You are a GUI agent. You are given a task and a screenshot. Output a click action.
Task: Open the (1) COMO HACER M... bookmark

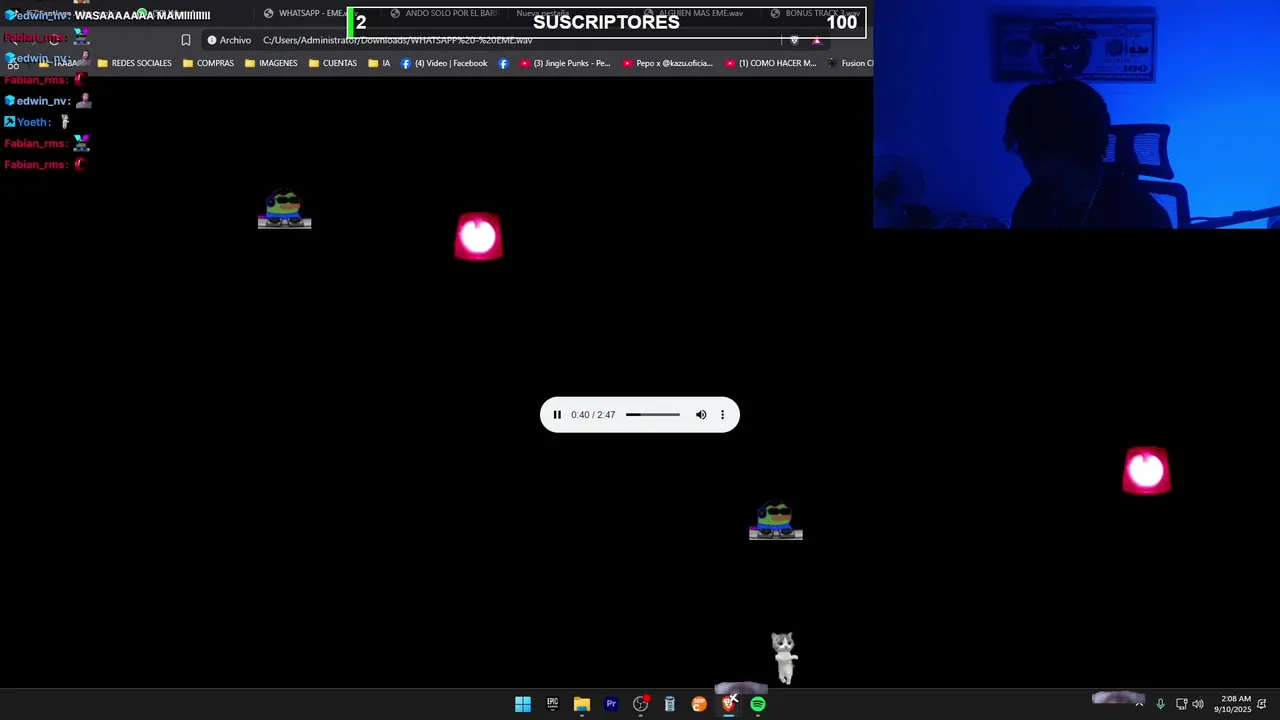point(771,63)
